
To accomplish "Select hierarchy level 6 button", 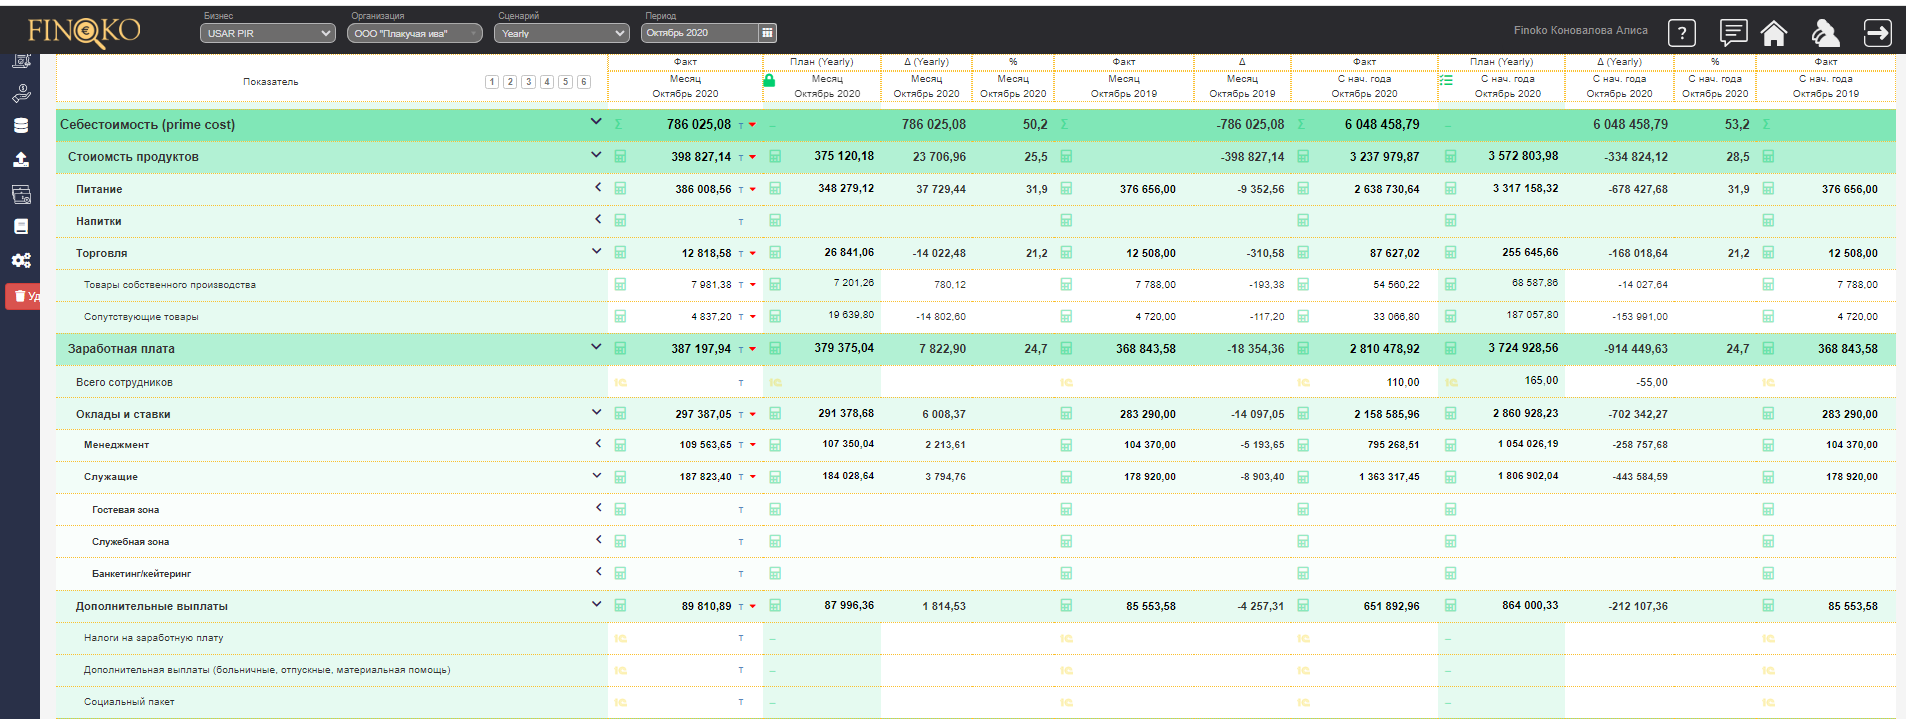I will (584, 82).
